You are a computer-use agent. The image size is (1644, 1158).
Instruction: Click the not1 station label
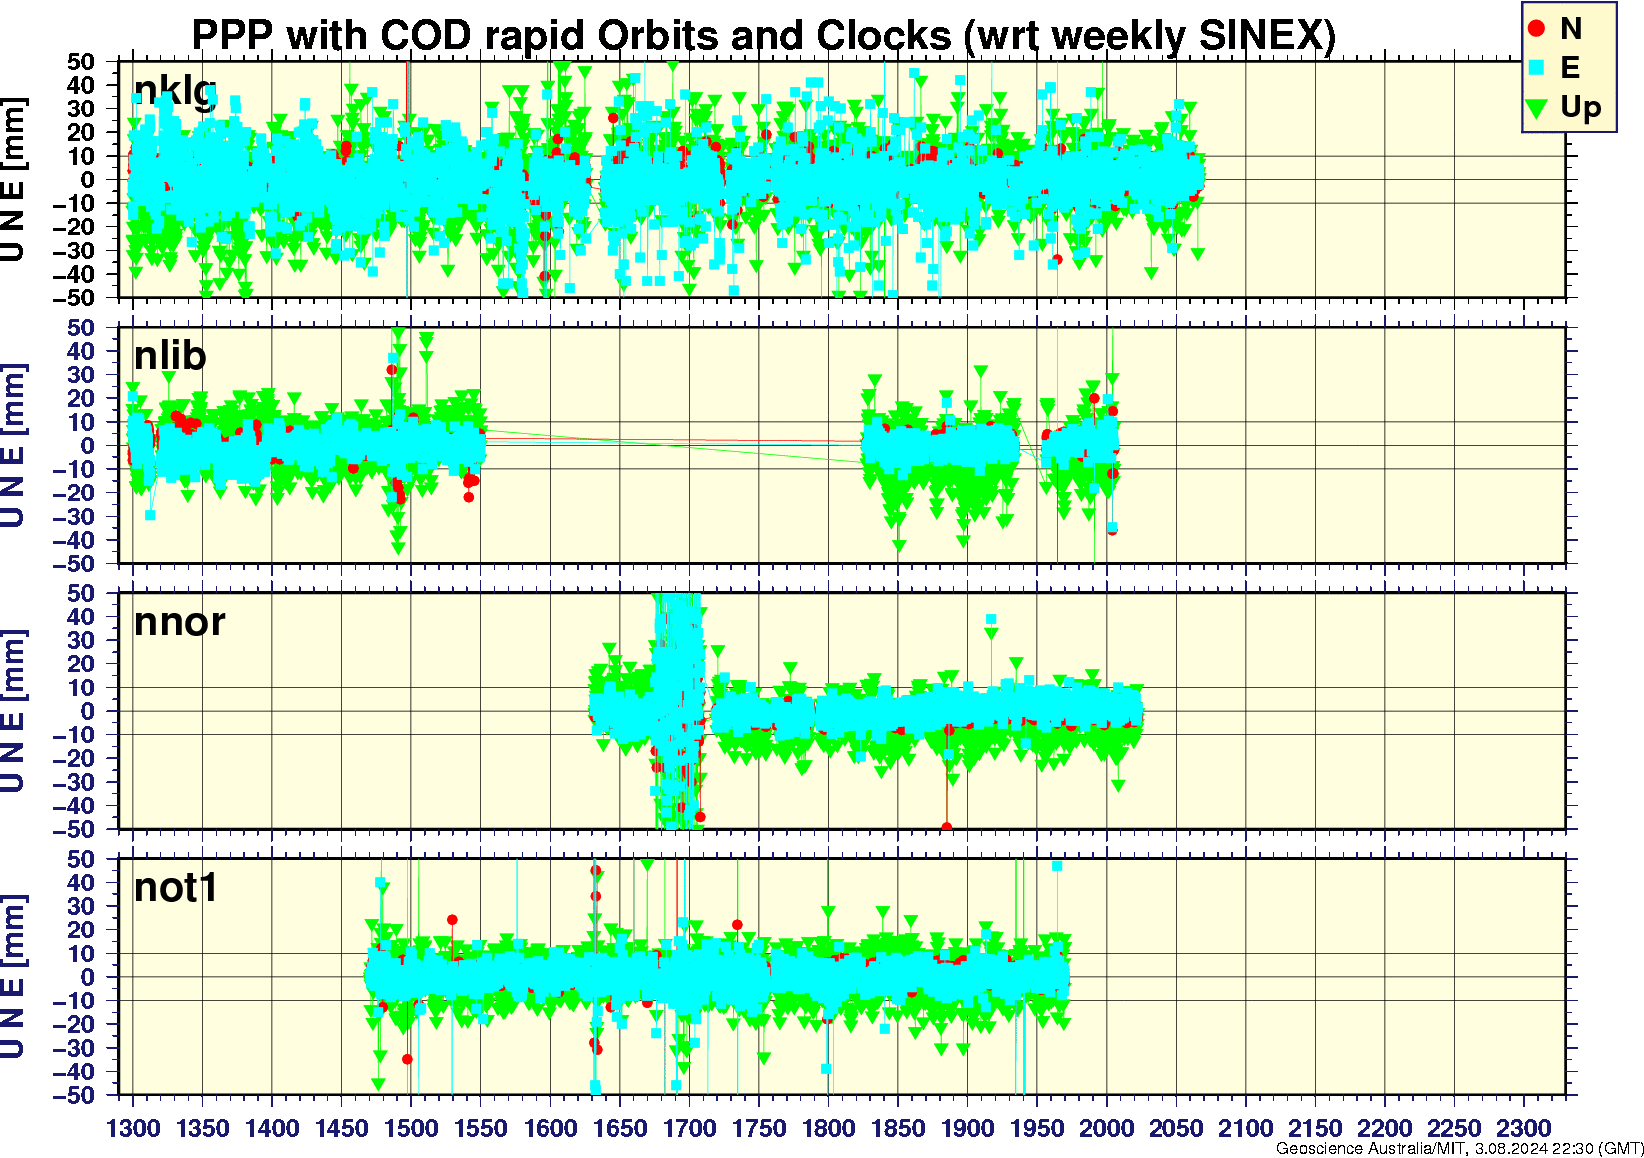click(176, 887)
